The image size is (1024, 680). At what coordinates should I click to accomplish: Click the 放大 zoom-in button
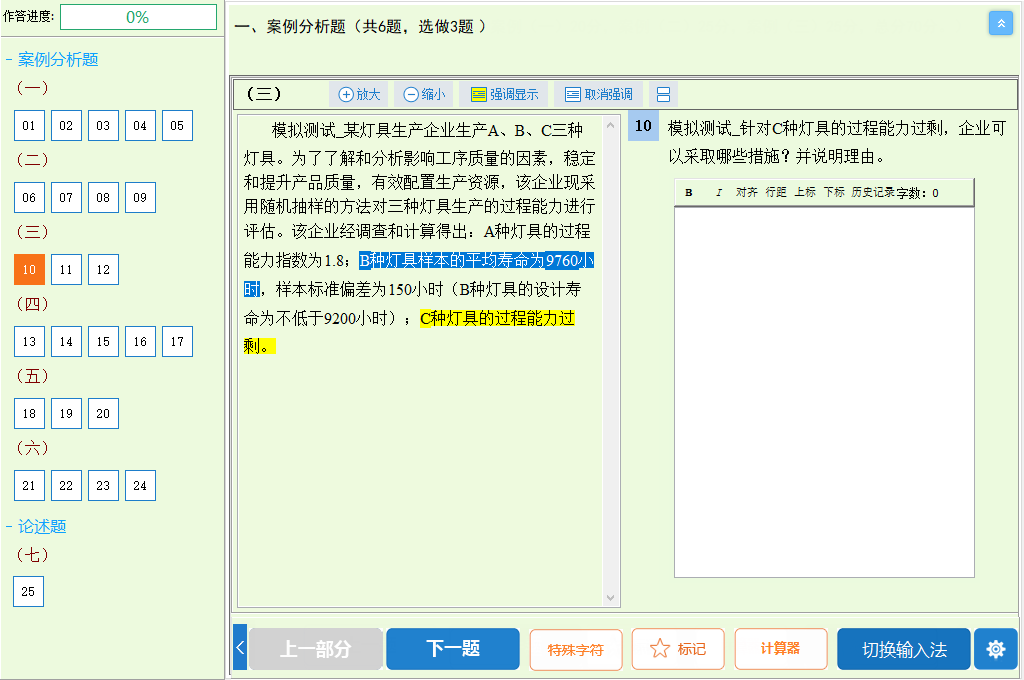(x=359, y=94)
